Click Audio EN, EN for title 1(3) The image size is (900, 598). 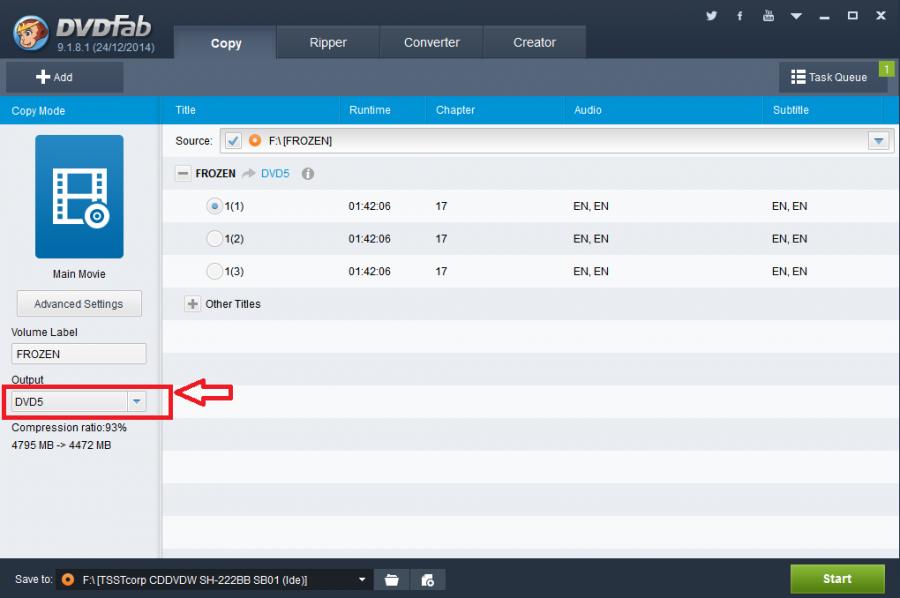pyautogui.click(x=591, y=271)
